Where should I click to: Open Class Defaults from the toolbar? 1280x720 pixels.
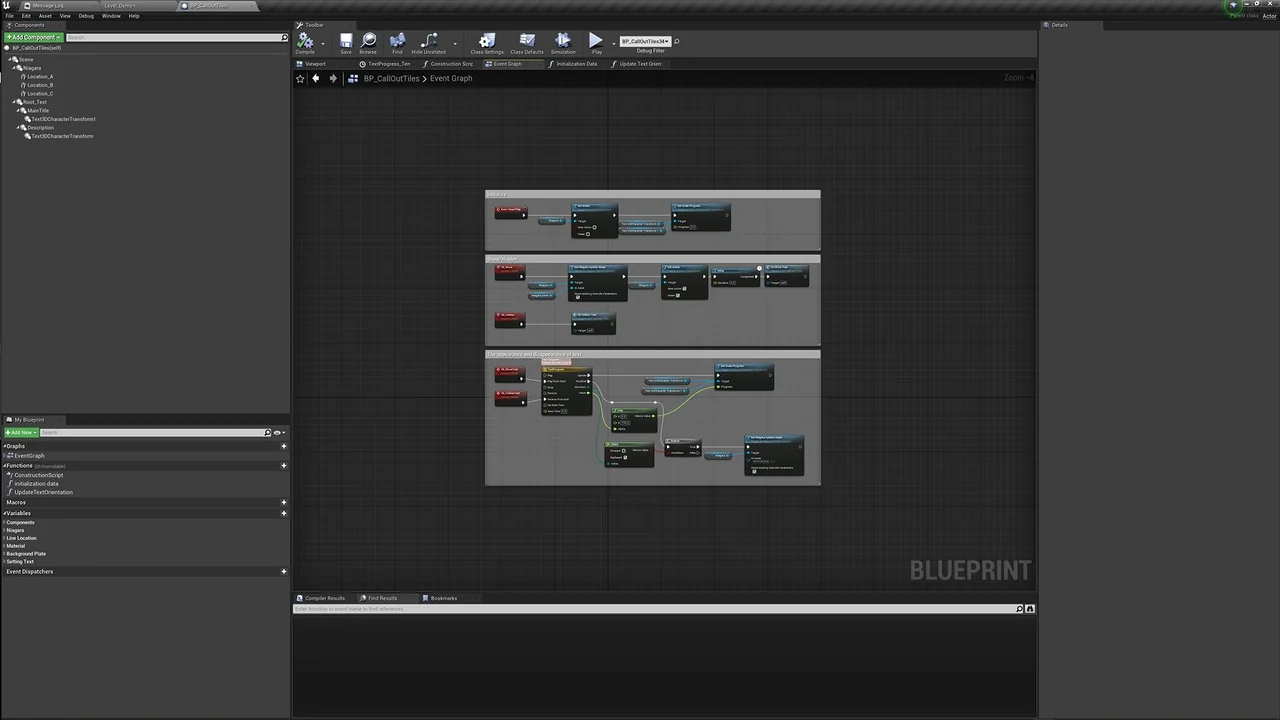click(x=527, y=42)
